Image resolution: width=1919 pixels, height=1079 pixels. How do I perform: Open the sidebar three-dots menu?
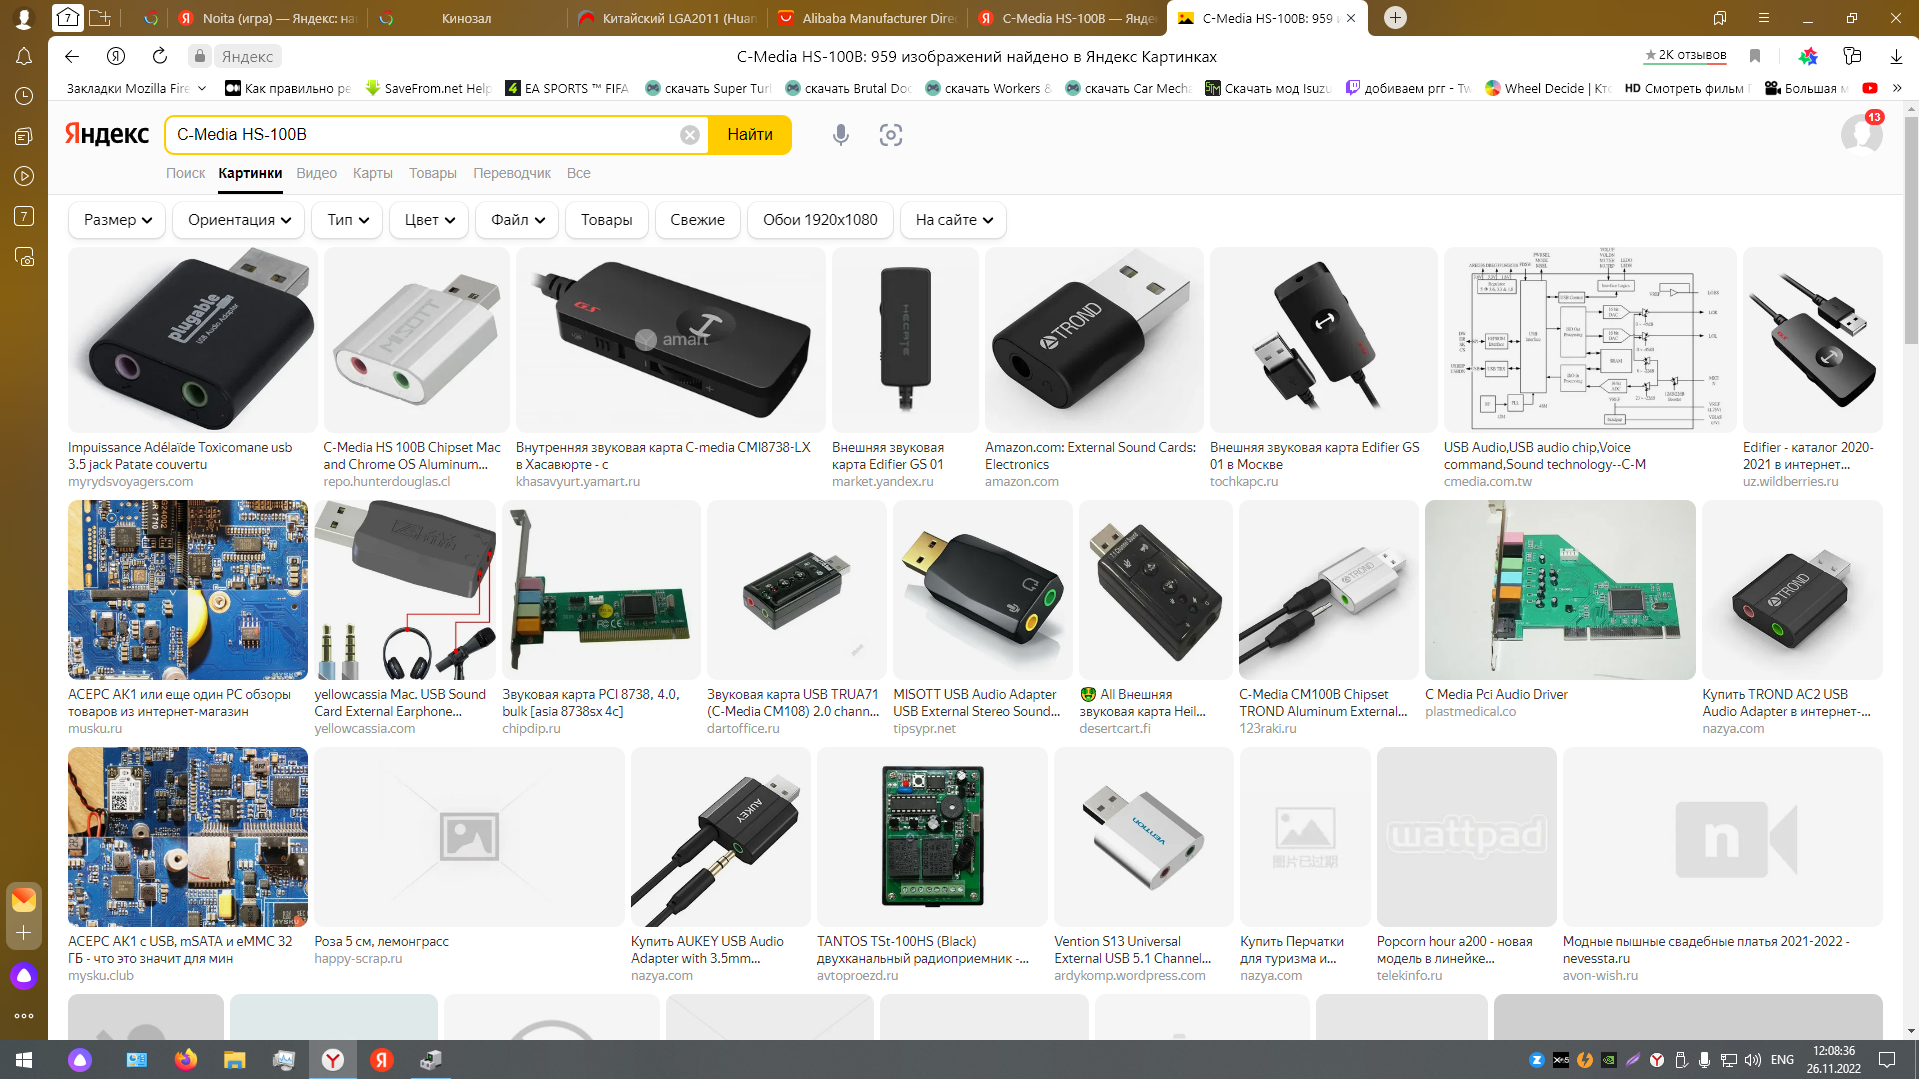coord(24,1016)
